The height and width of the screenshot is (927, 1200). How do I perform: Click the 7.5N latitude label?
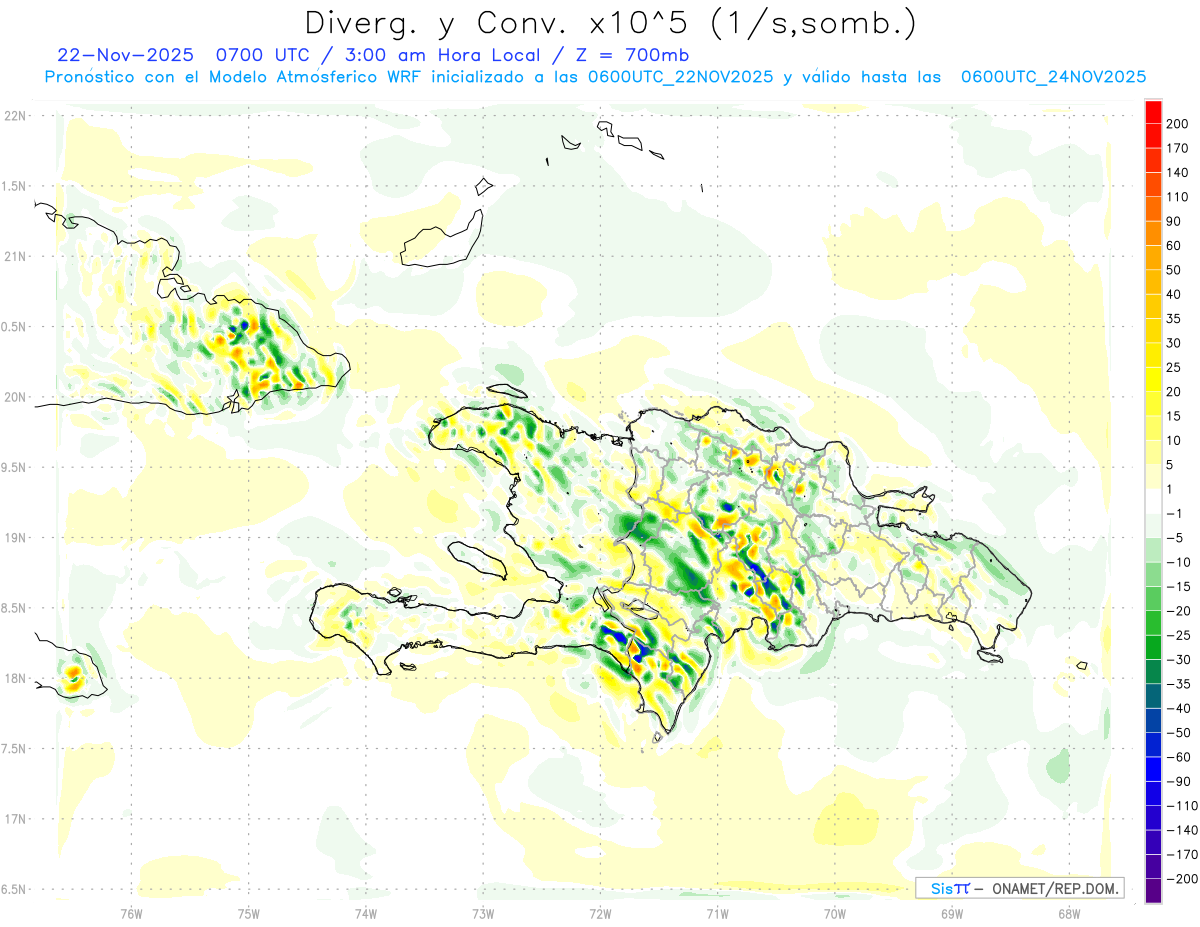point(14,749)
